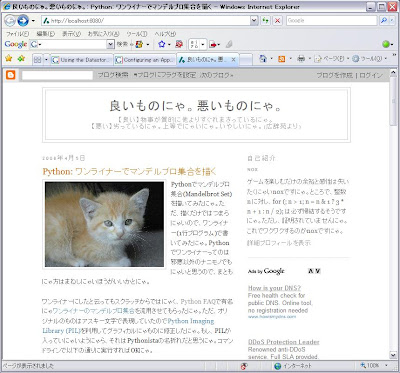Click the Google search box in IE toolbar
The image size is (400, 373).
(331, 21)
